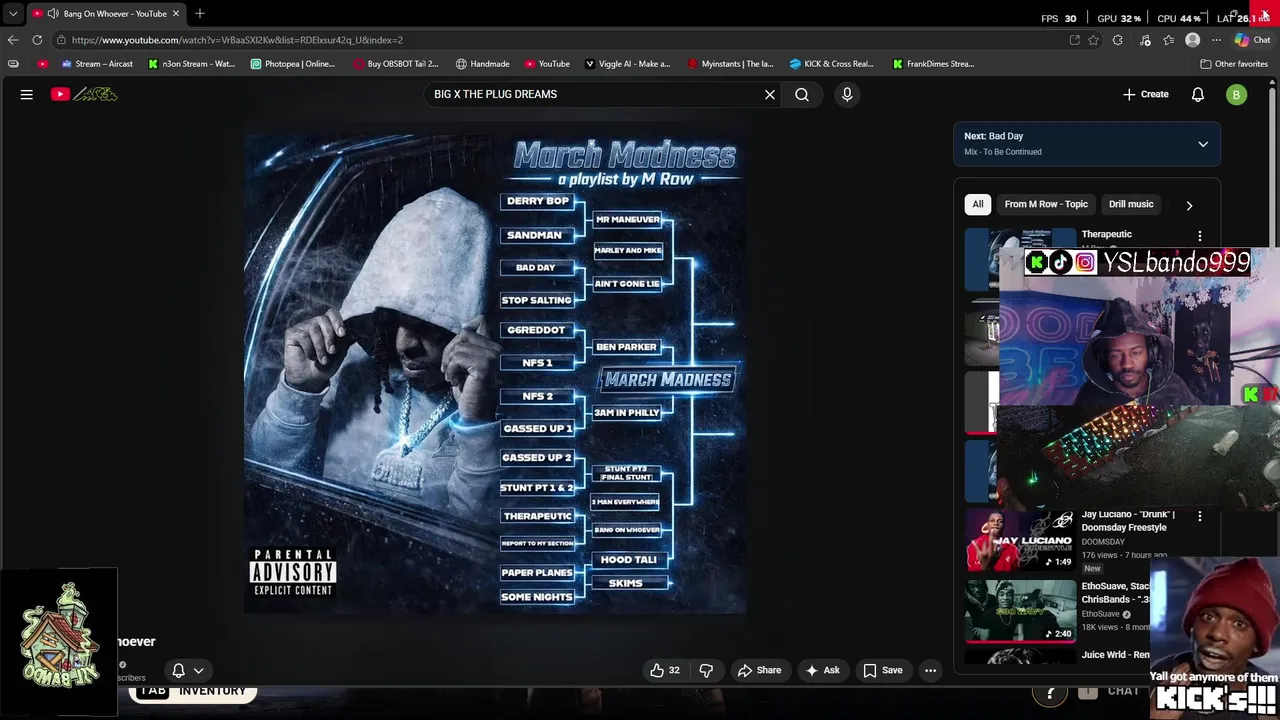The width and height of the screenshot is (1280, 720).
Task: Click the EthoSuave channel name
Action: [x=1100, y=614]
